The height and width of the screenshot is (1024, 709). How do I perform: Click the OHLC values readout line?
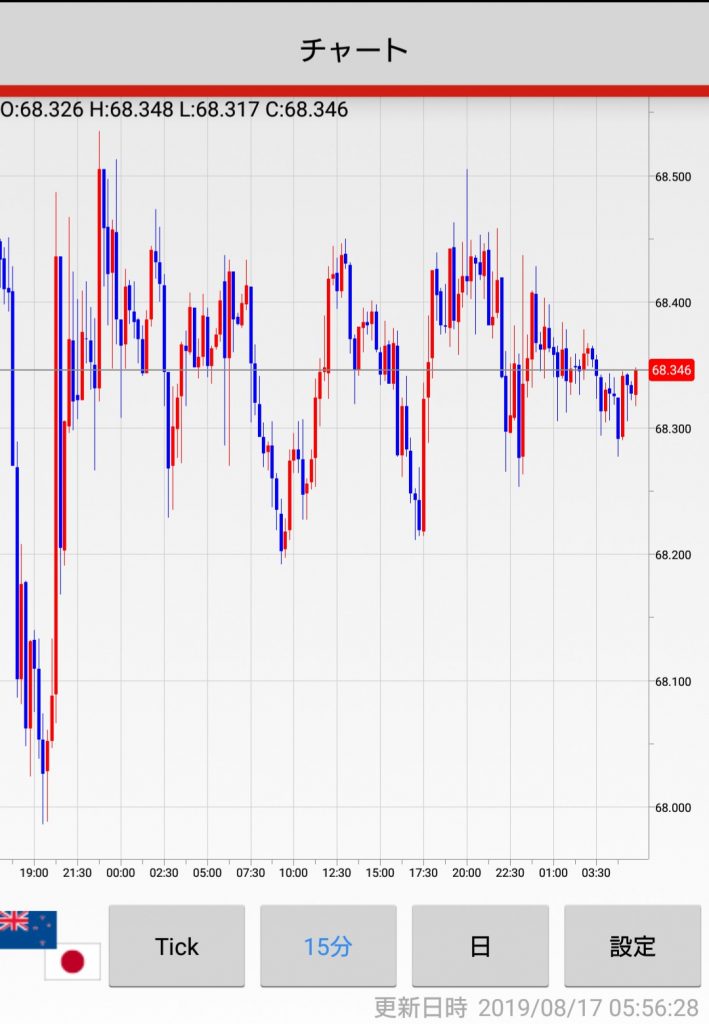coord(175,109)
